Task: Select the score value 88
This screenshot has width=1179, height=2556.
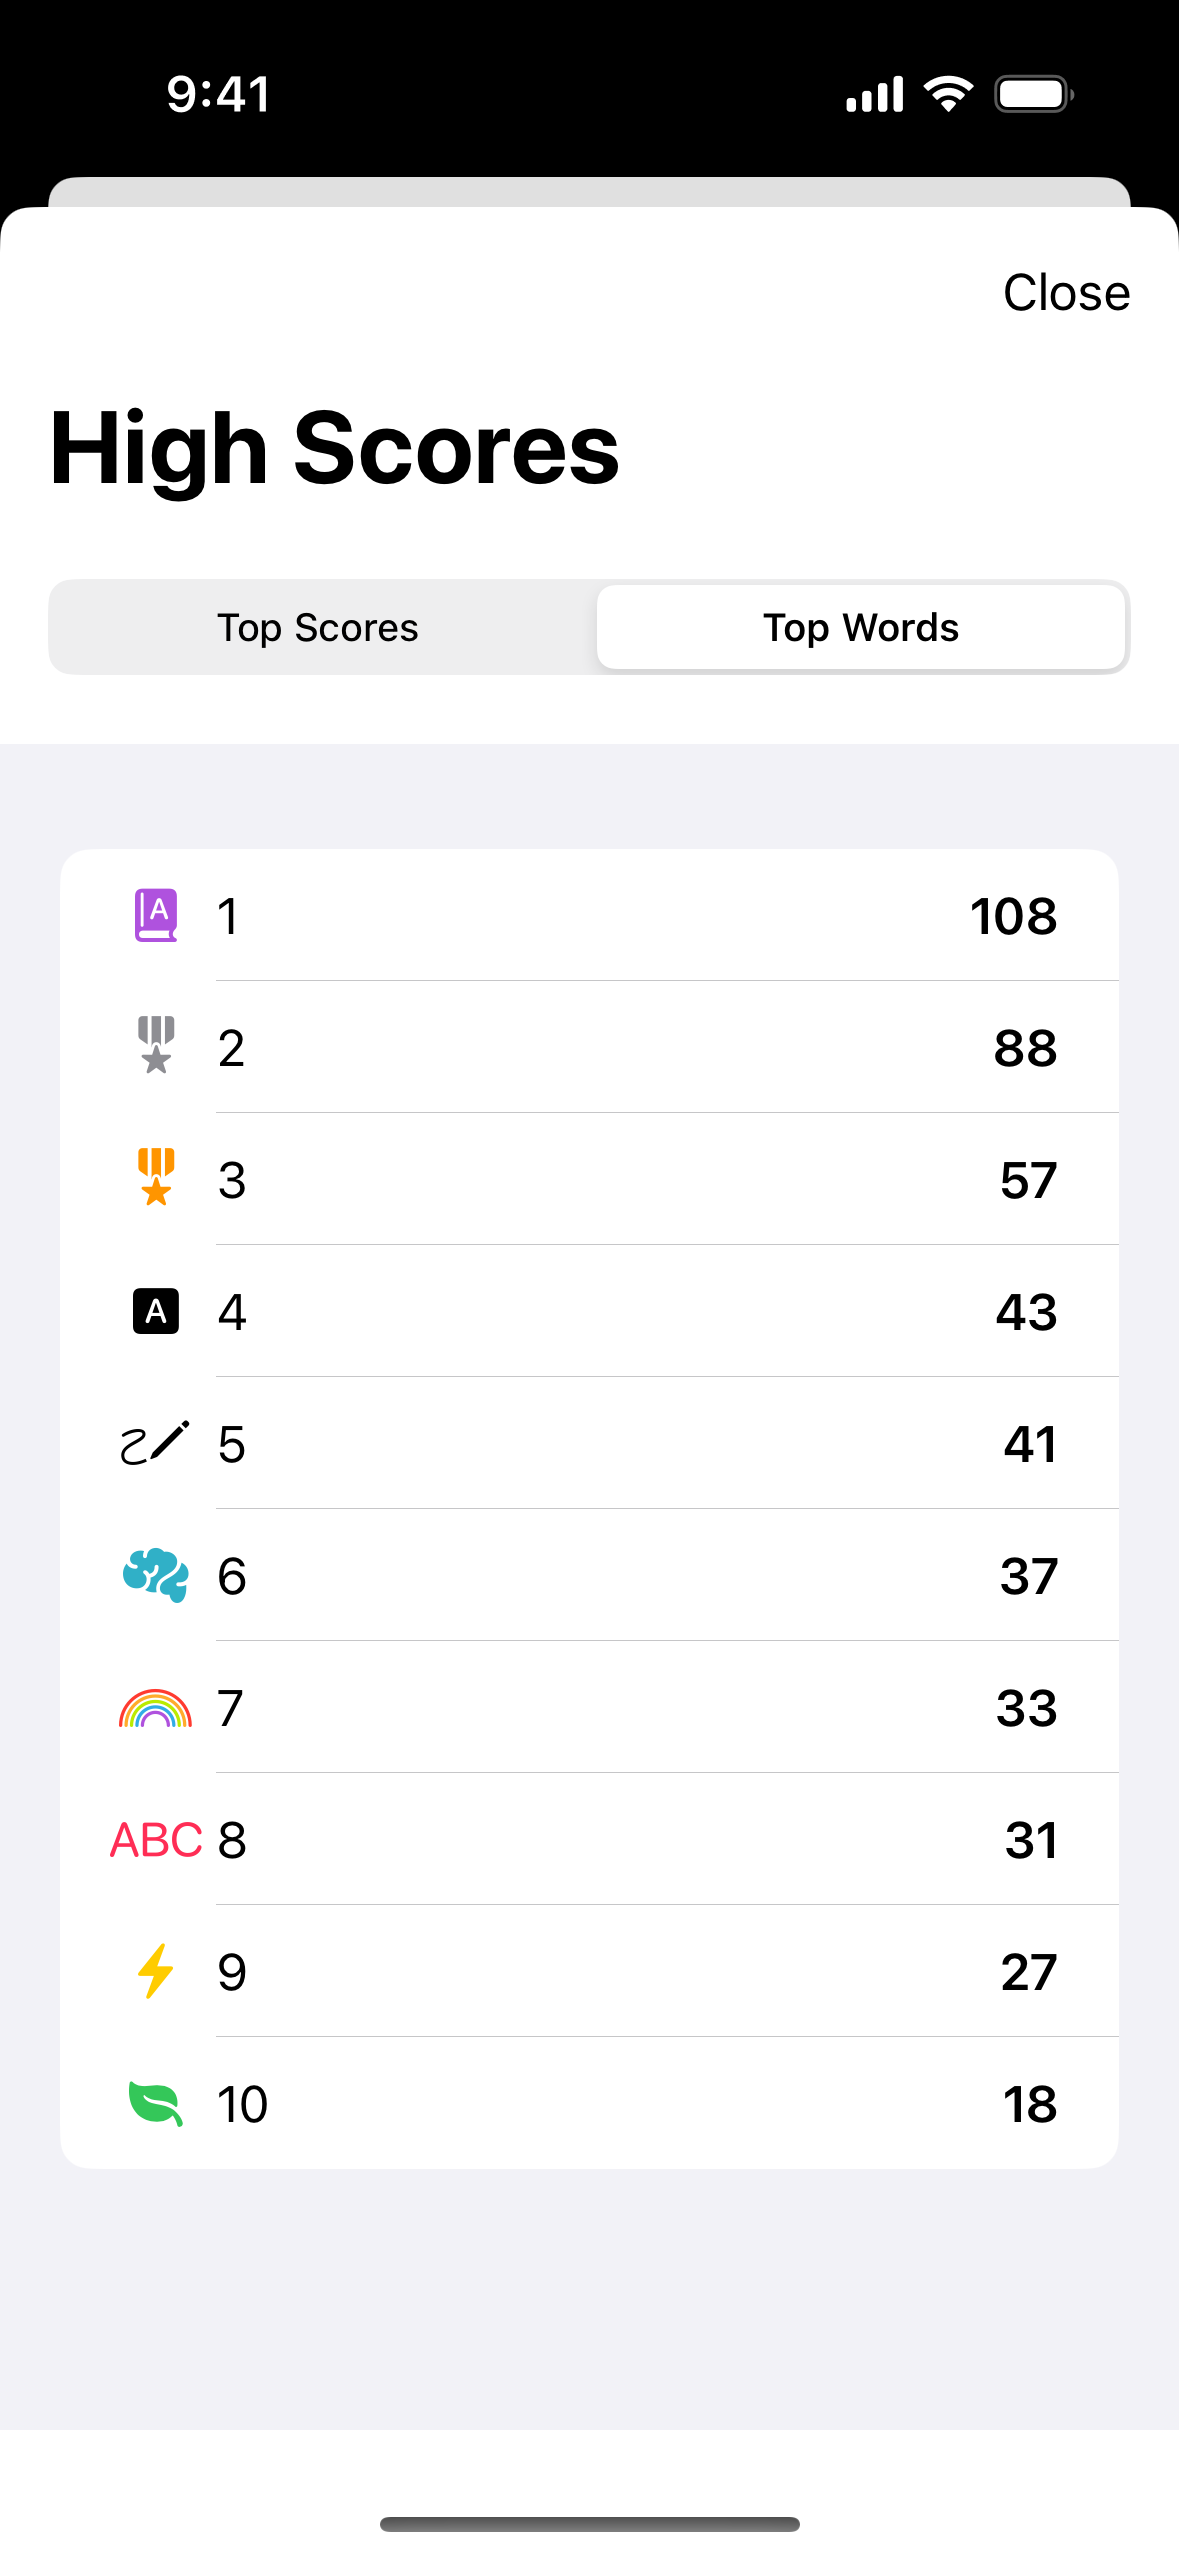Action: coord(1025,1048)
